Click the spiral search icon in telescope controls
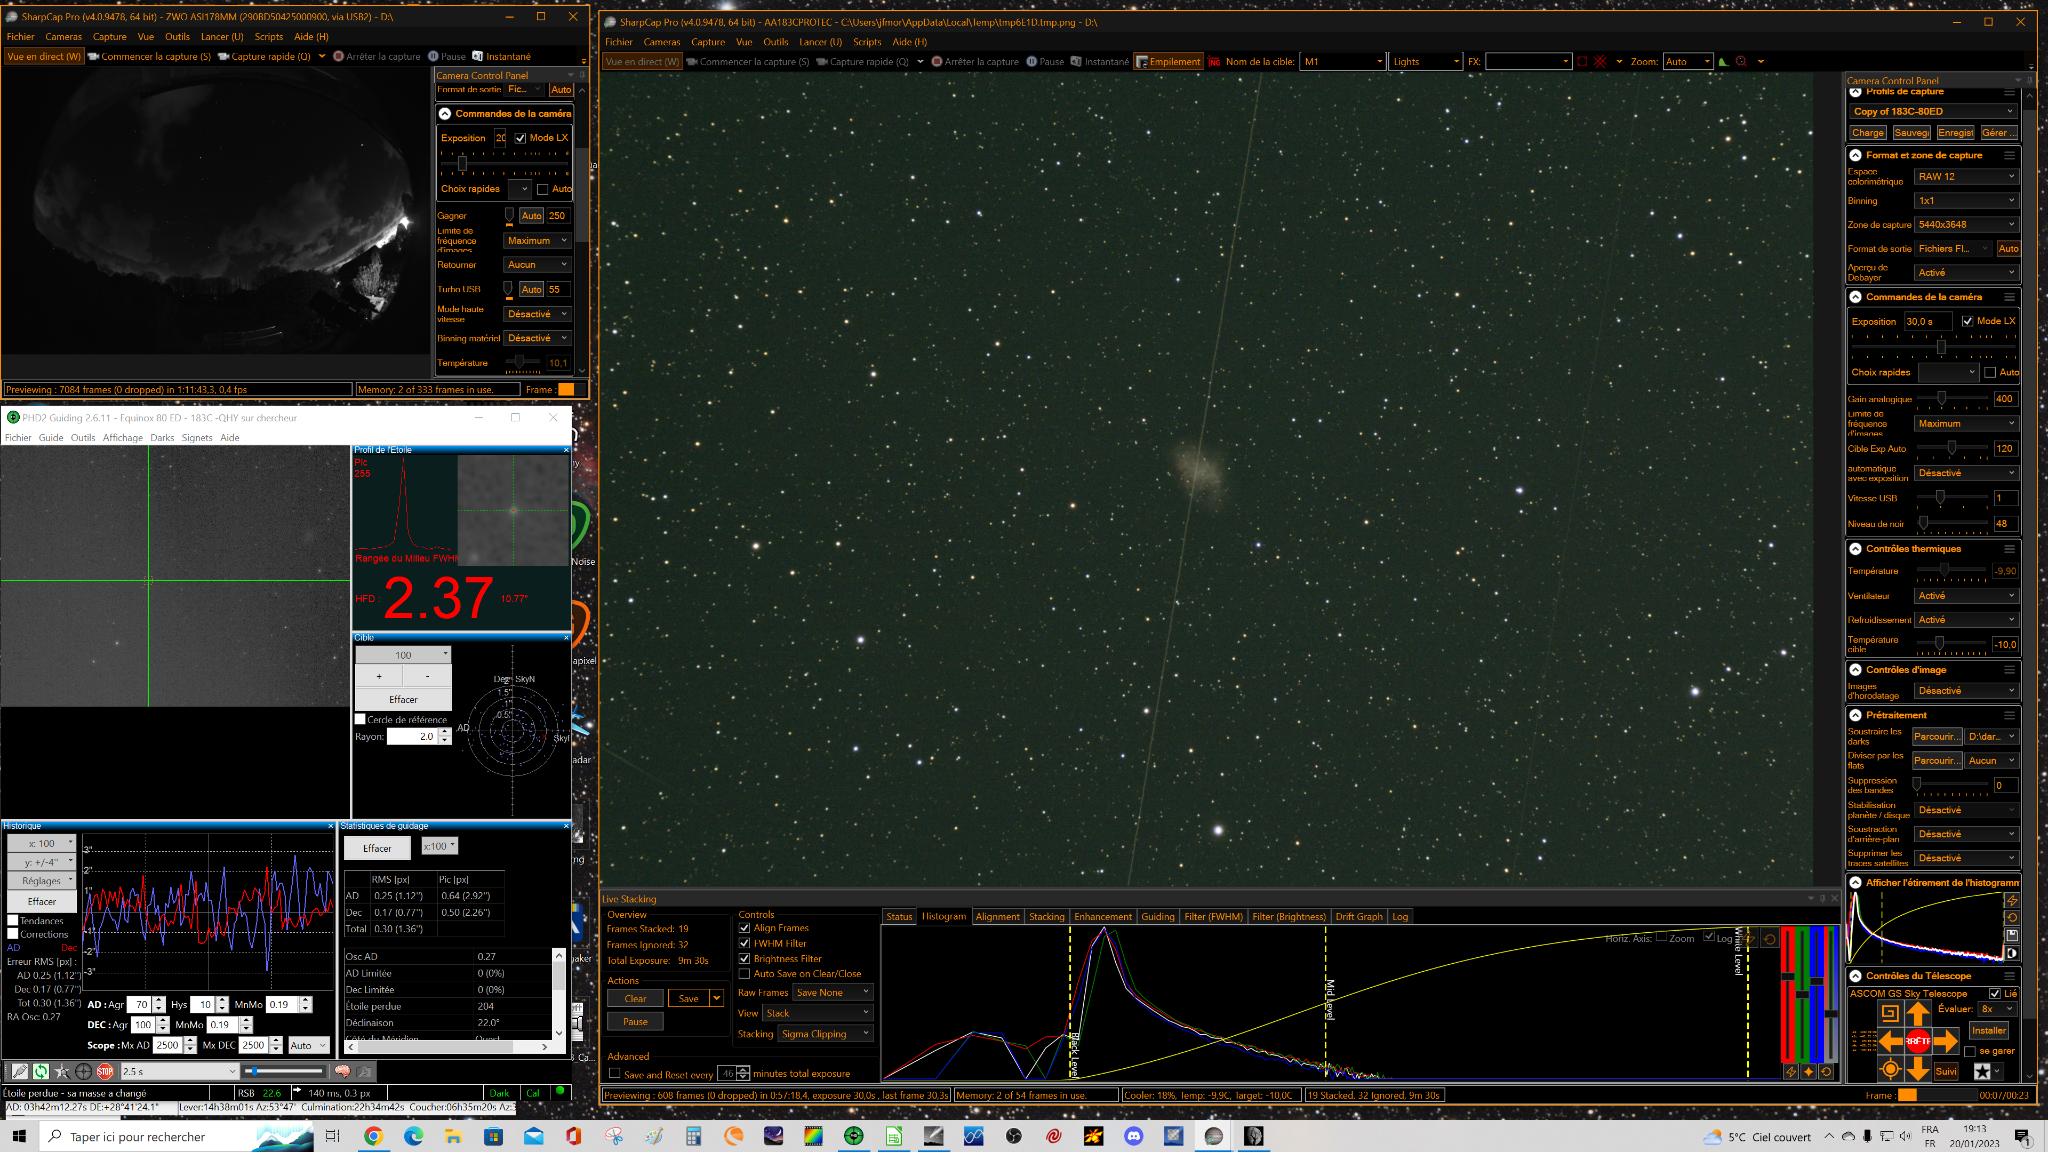The height and width of the screenshot is (1152, 2048). pyautogui.click(x=1890, y=1013)
